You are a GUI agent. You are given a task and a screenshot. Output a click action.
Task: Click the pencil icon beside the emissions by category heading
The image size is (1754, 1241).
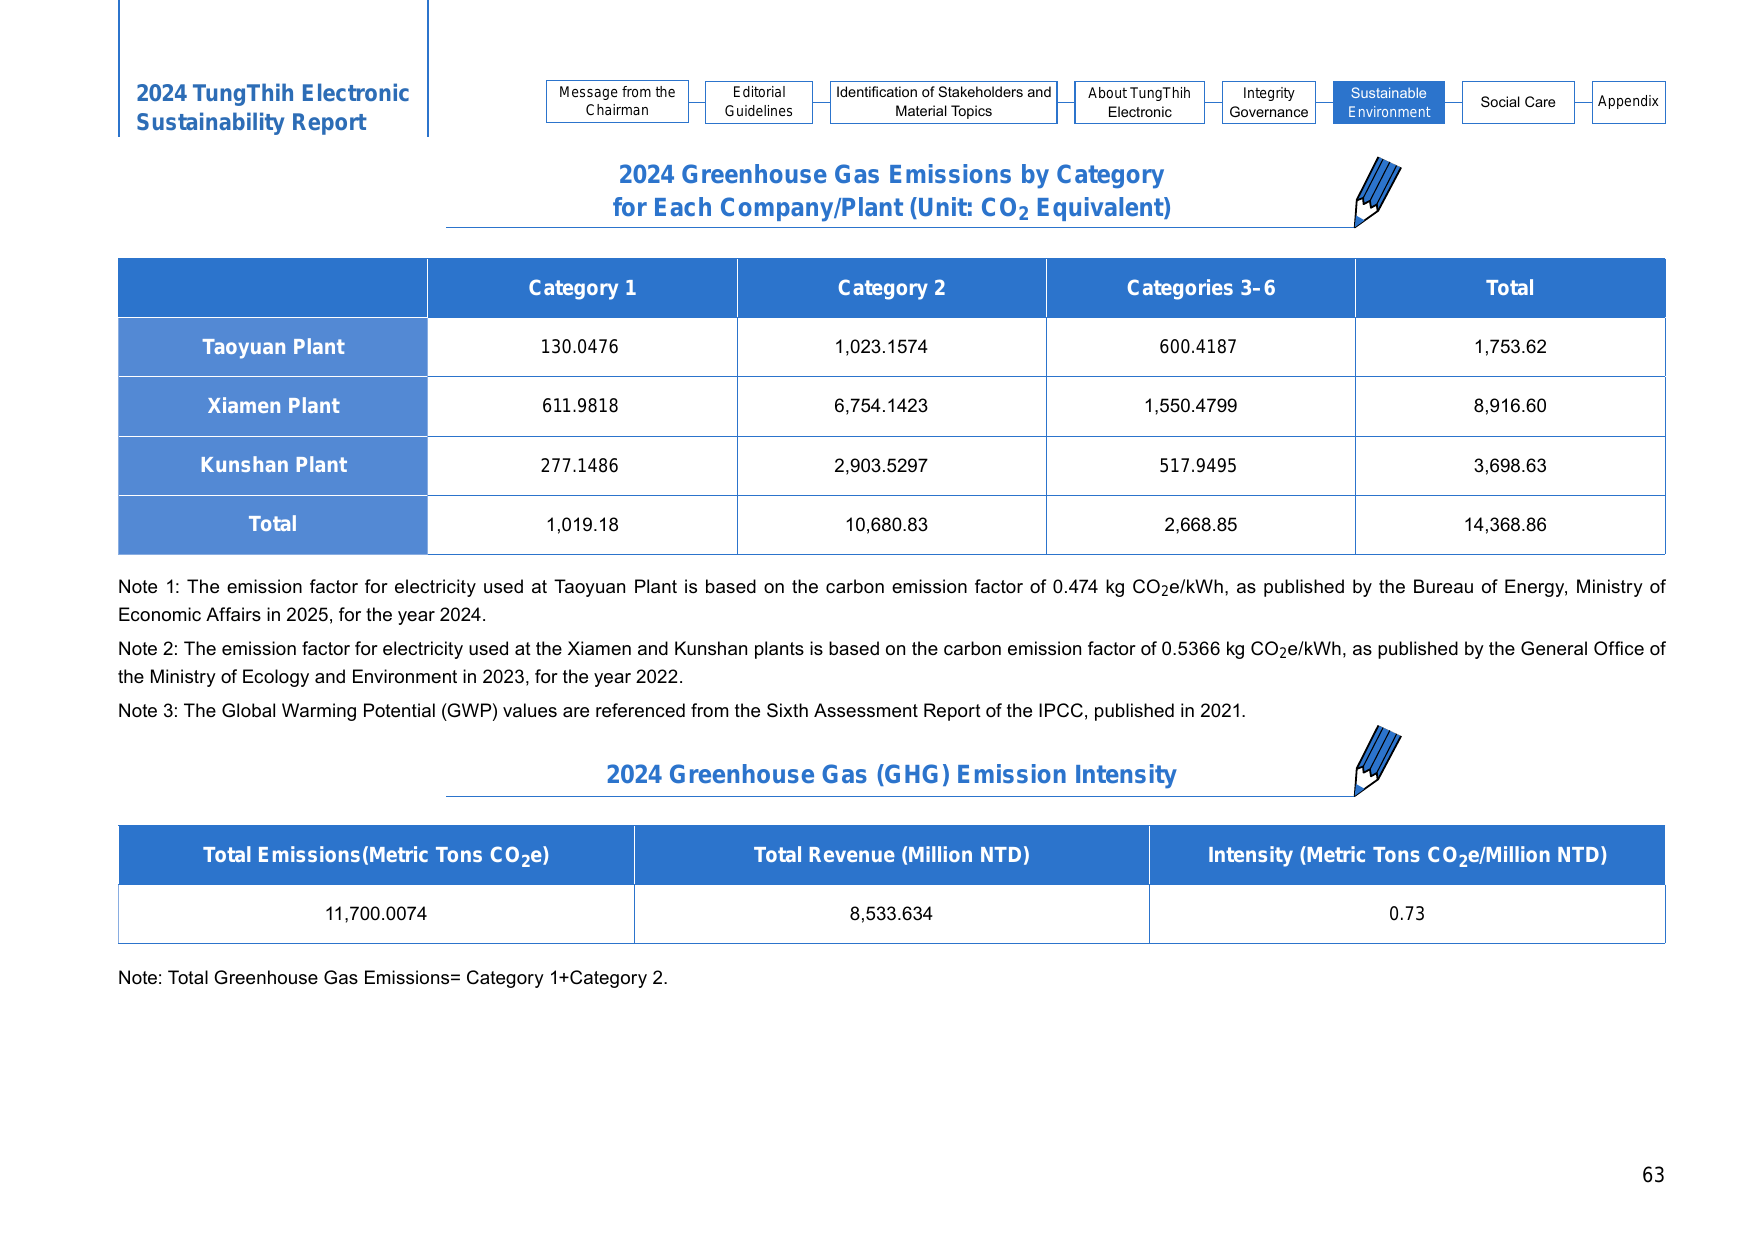[x=1377, y=191]
